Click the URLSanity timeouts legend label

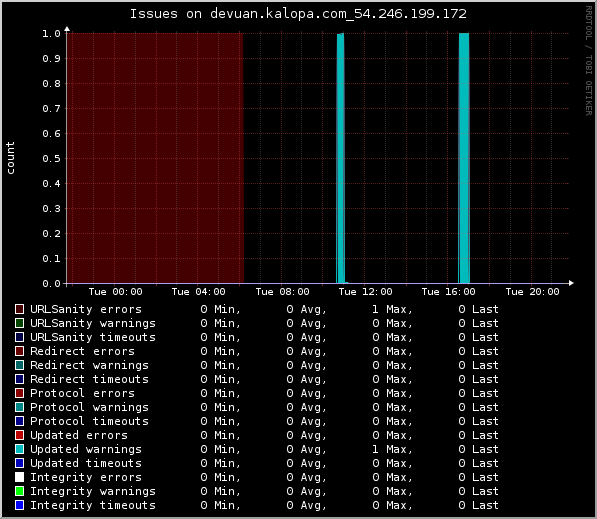tap(93, 337)
